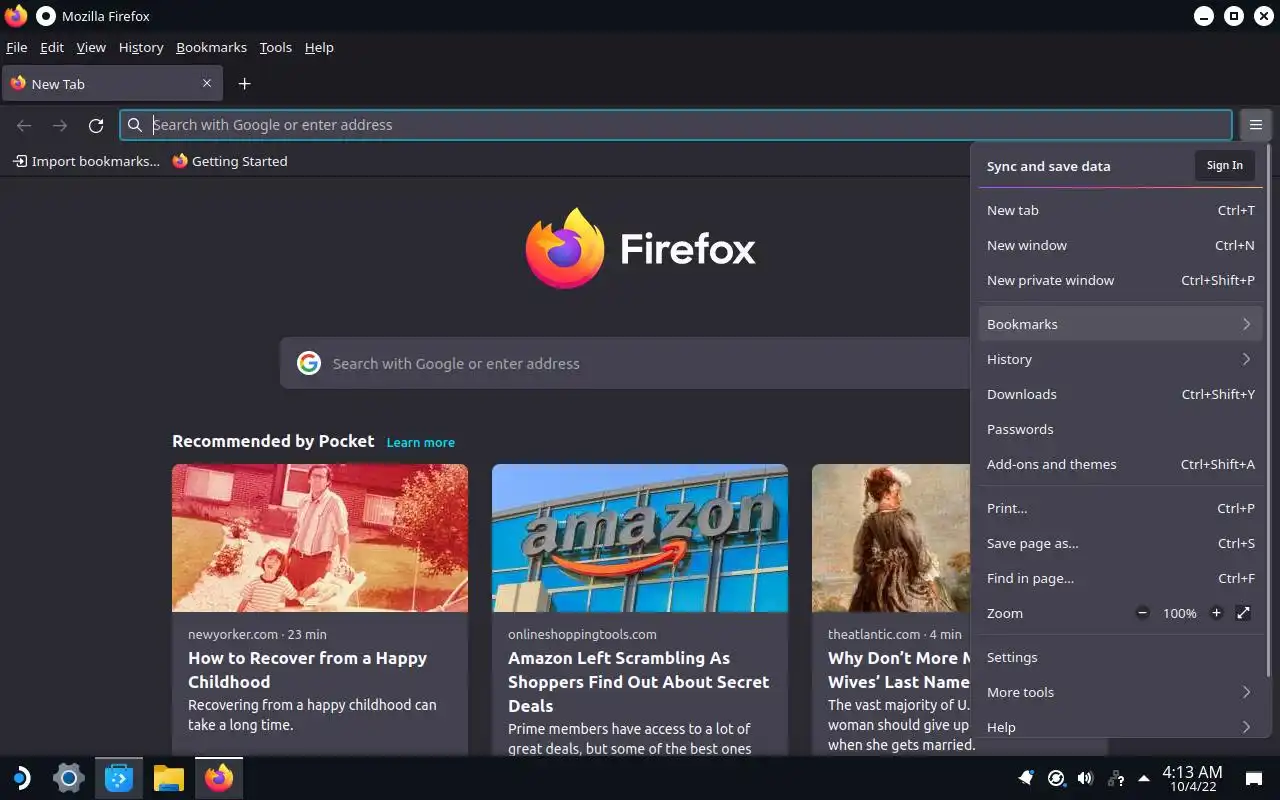This screenshot has height=800, width=1280.
Task: Zoom out with the minus button
Action: point(1142,613)
